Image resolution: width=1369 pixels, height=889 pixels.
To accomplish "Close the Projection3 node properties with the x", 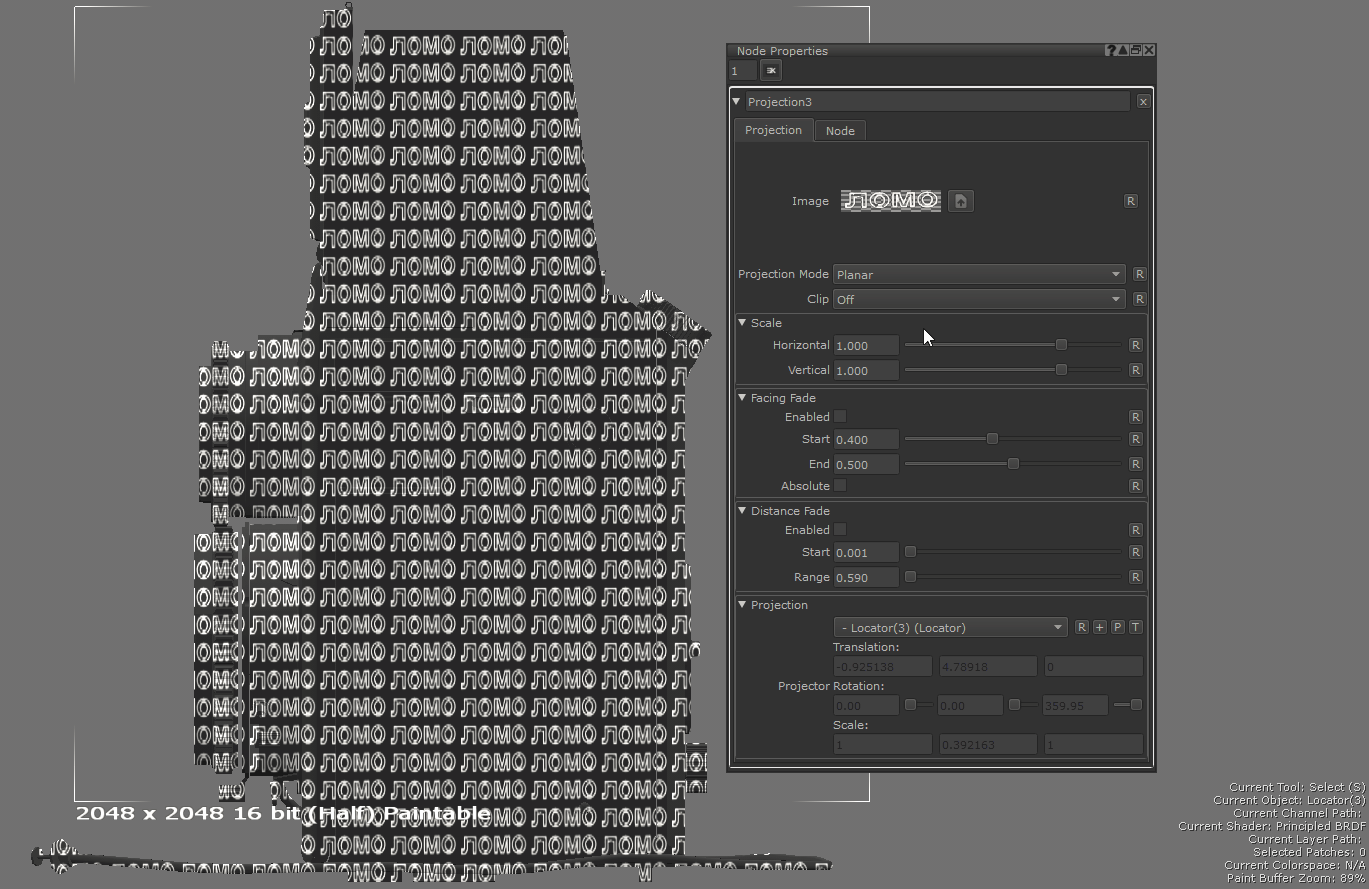I will [1143, 102].
